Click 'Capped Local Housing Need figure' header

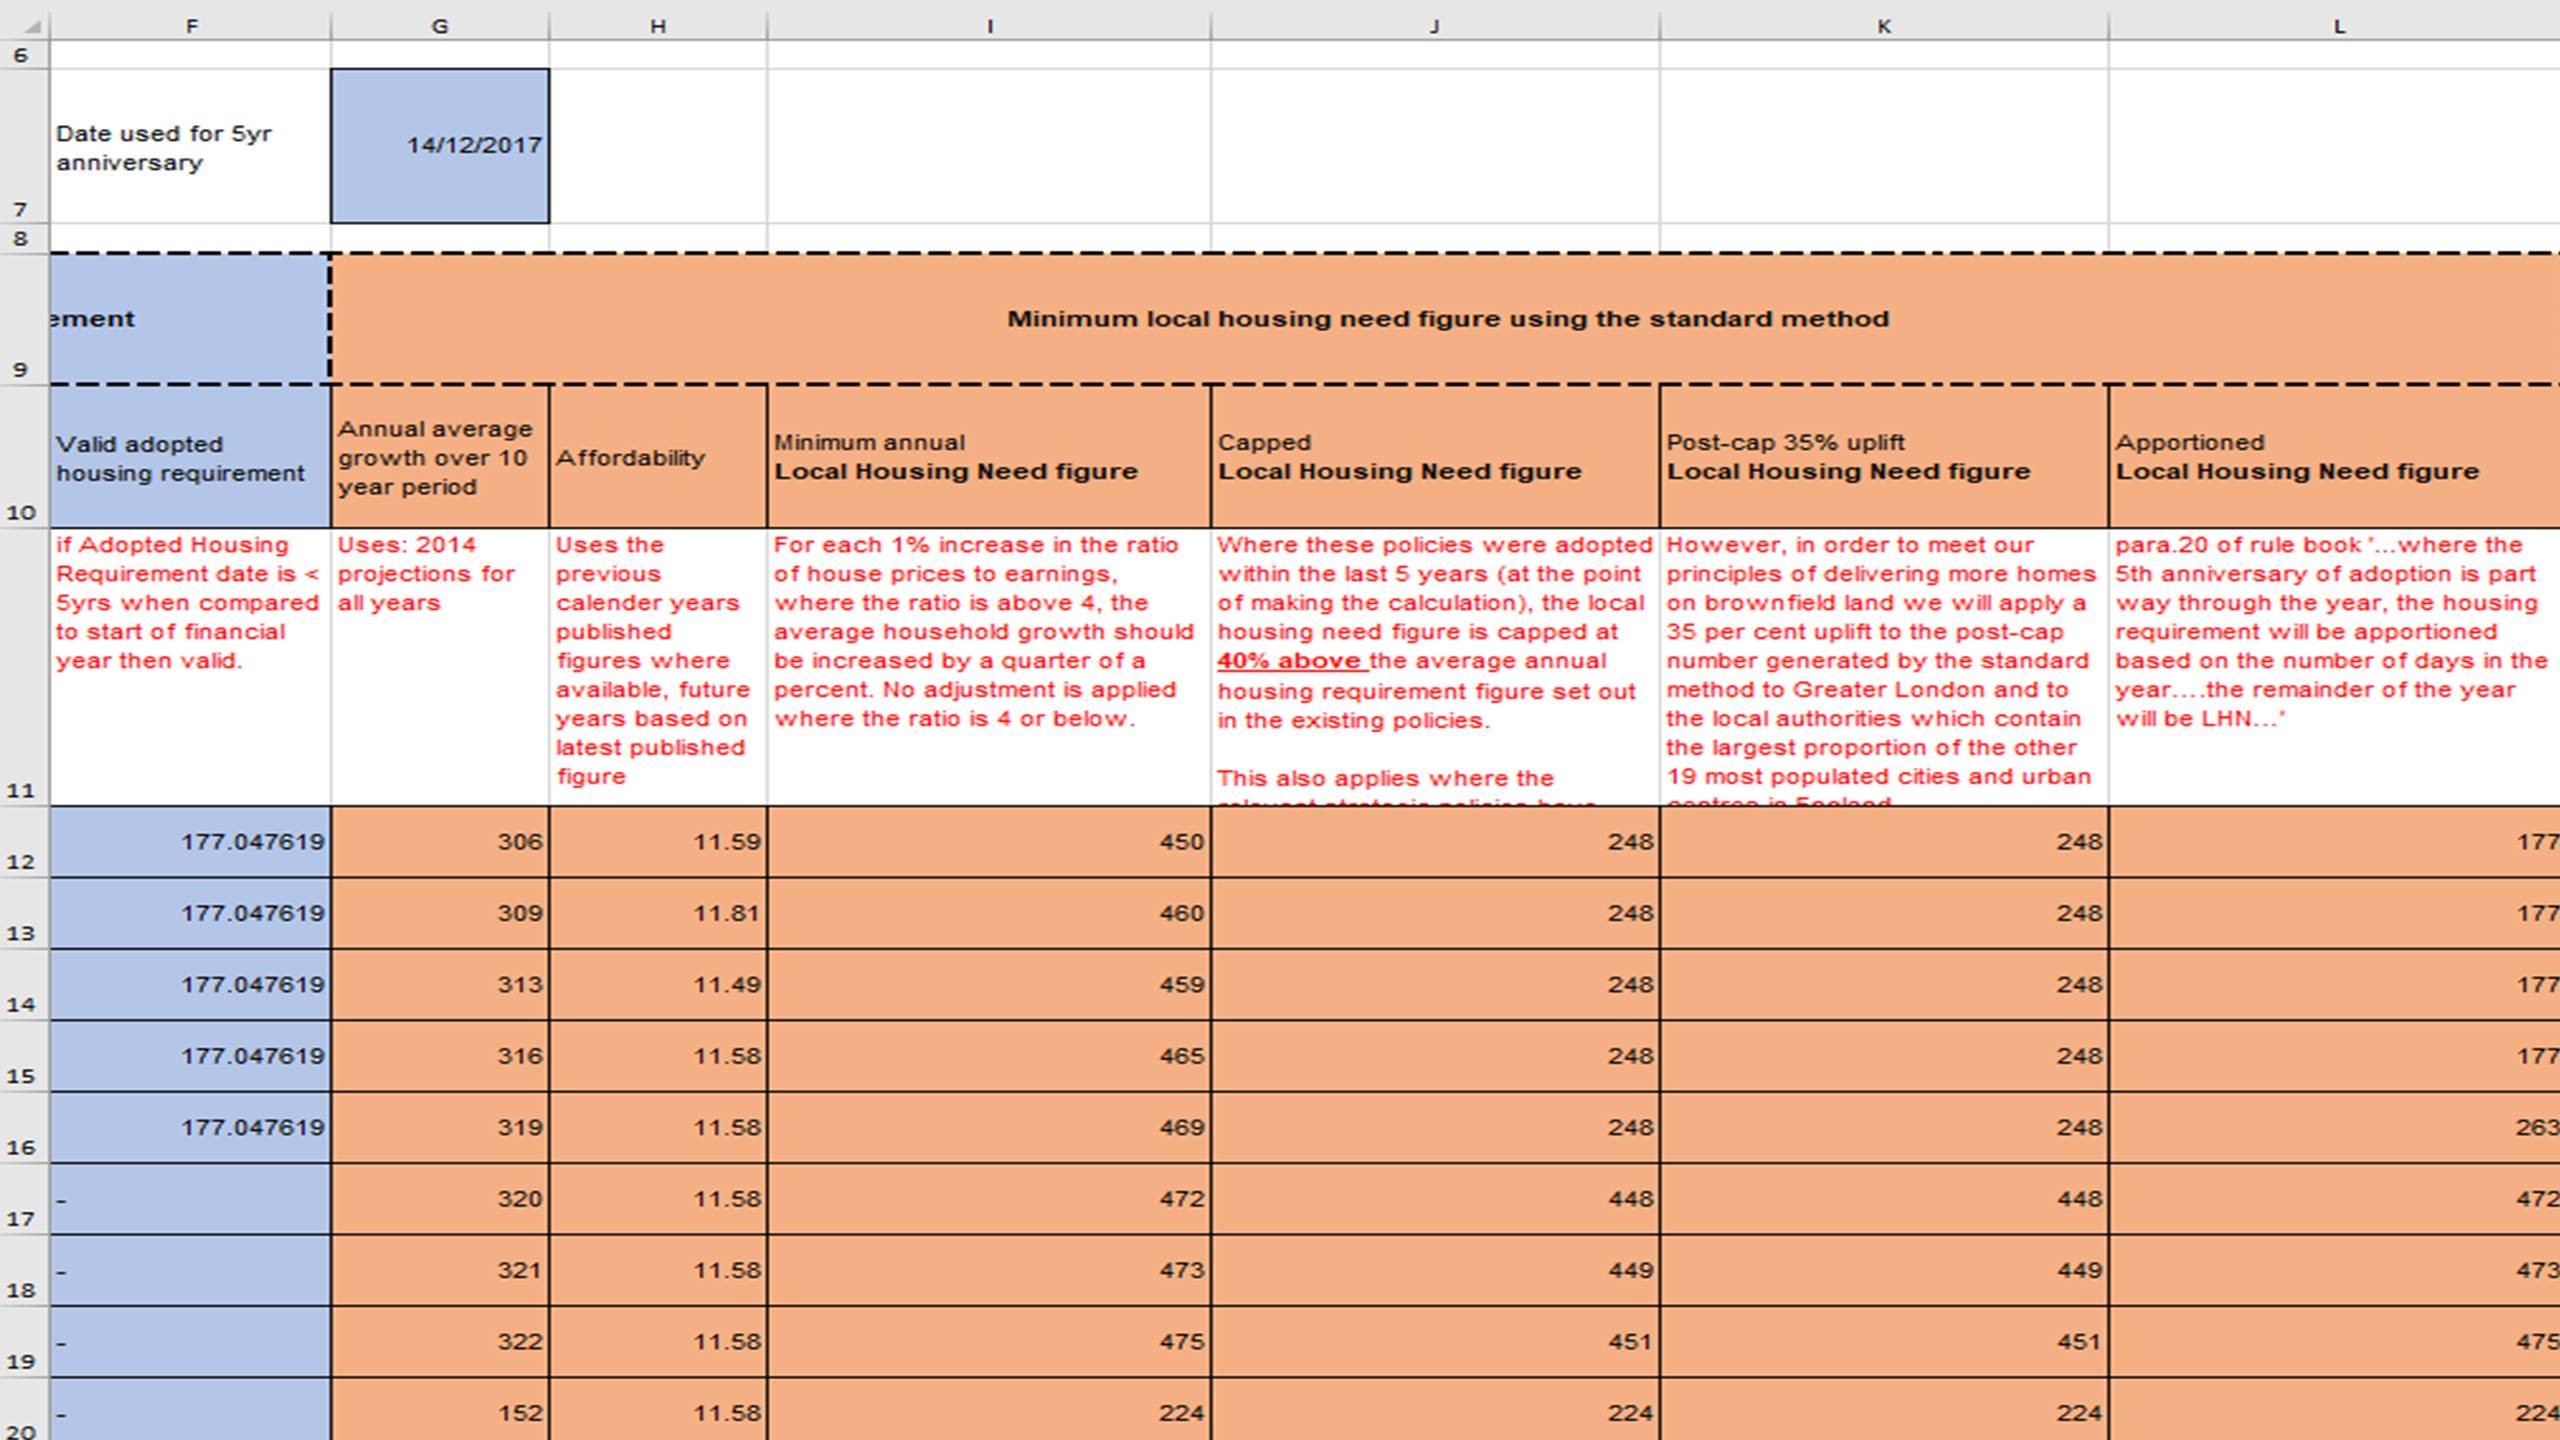click(x=1435, y=457)
